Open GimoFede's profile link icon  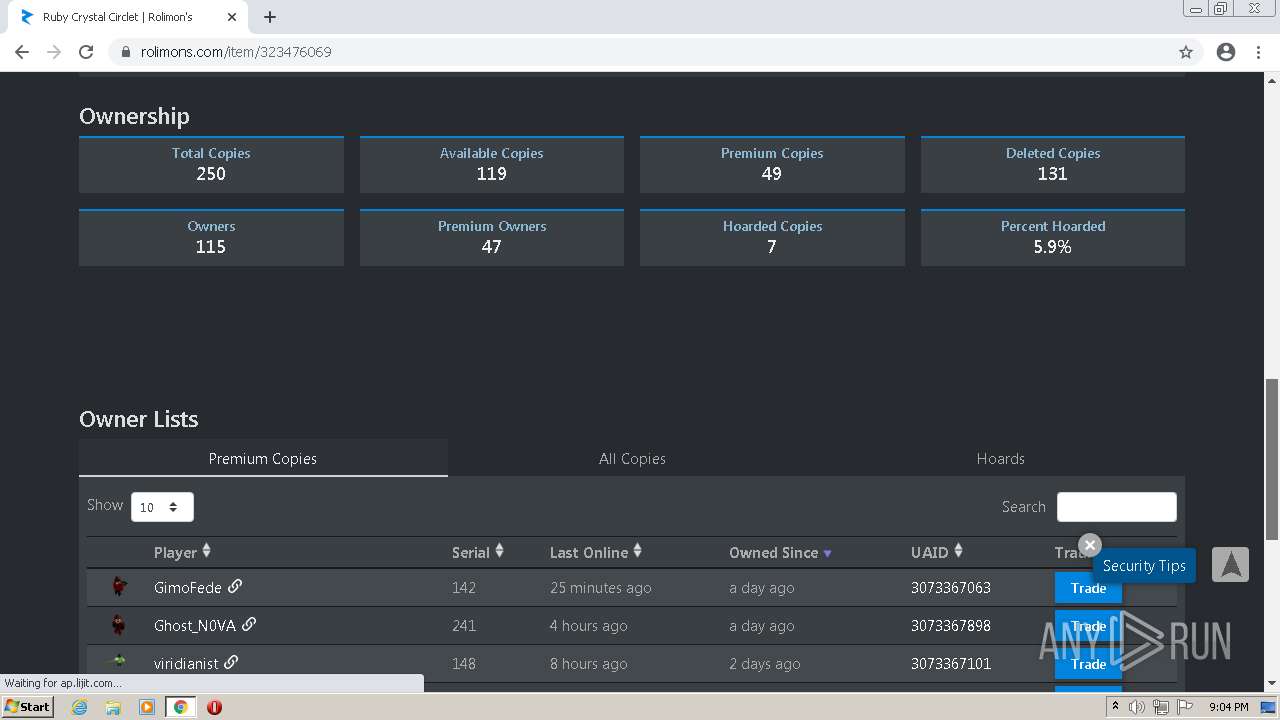[x=235, y=586]
